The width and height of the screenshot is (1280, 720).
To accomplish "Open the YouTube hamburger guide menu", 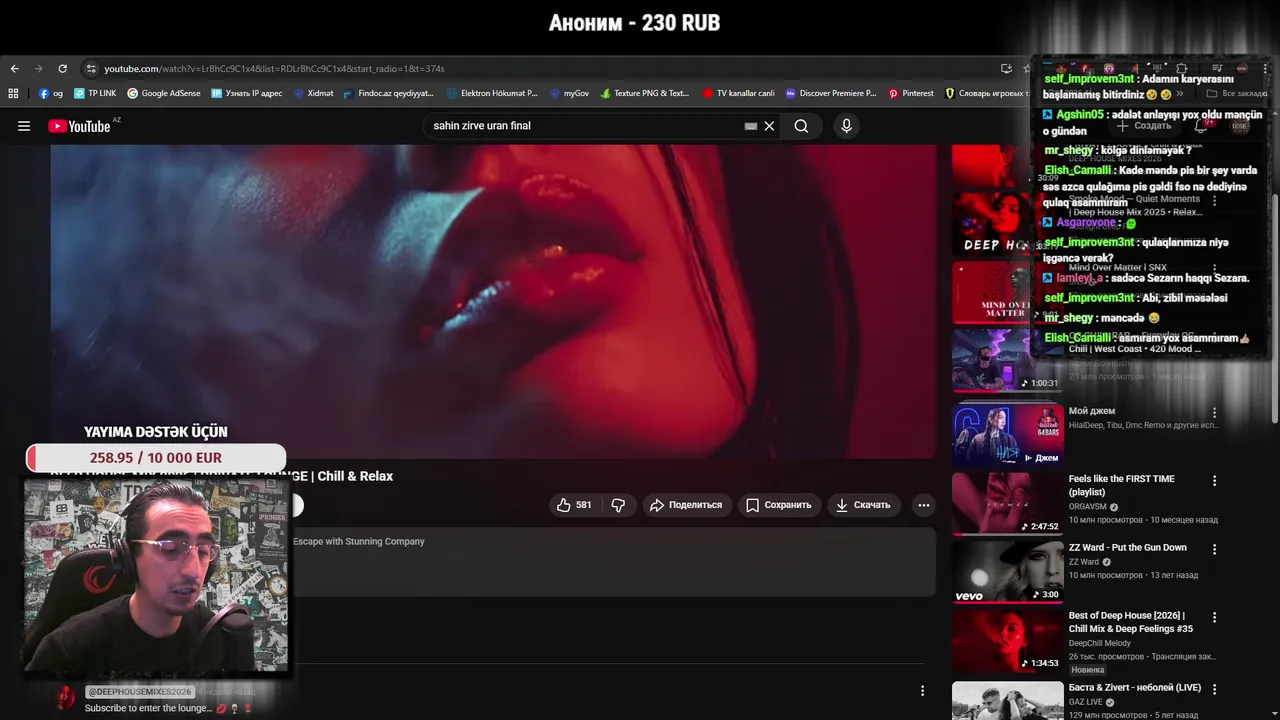I will [24, 126].
